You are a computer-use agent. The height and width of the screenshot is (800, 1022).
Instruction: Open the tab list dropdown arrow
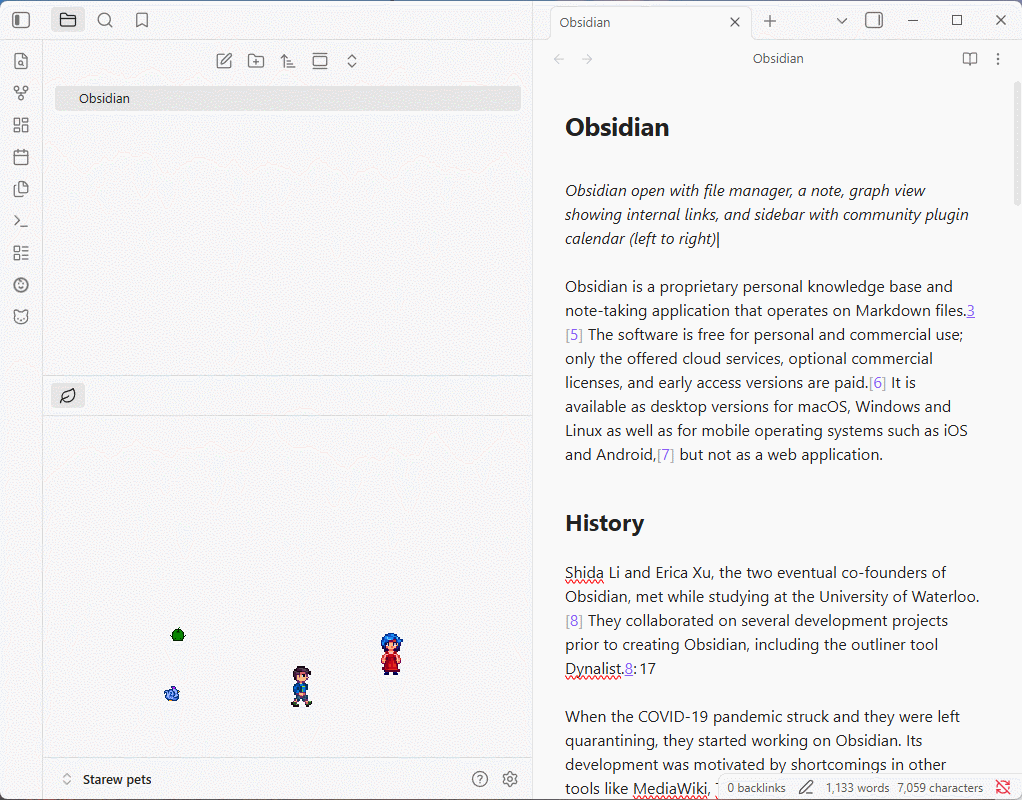click(842, 21)
